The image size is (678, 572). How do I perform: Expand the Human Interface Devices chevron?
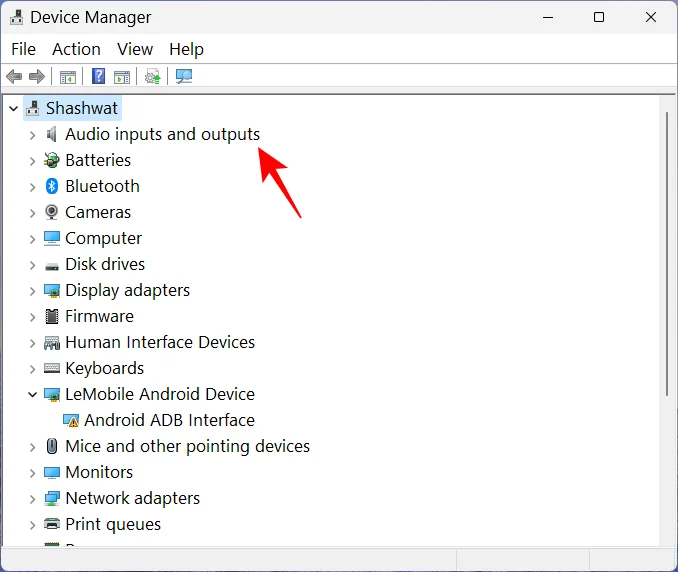32,343
